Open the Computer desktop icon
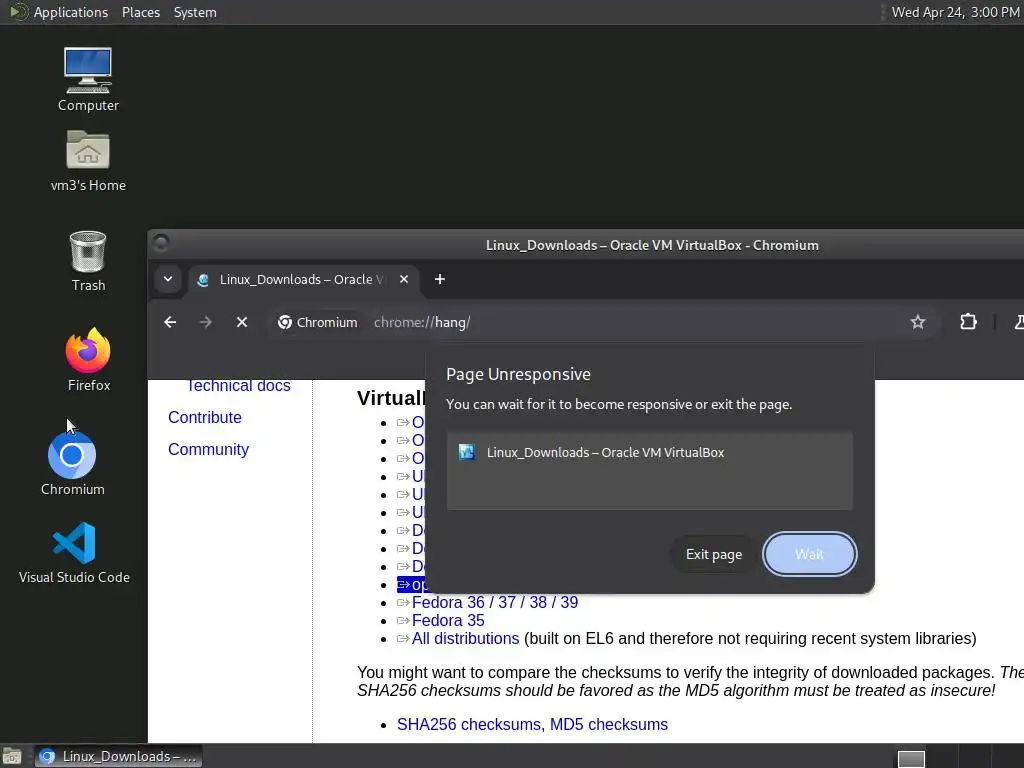 88,79
